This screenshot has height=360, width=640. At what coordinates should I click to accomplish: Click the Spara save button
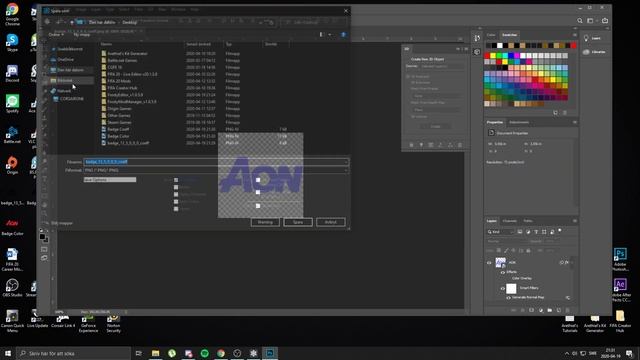(298, 222)
